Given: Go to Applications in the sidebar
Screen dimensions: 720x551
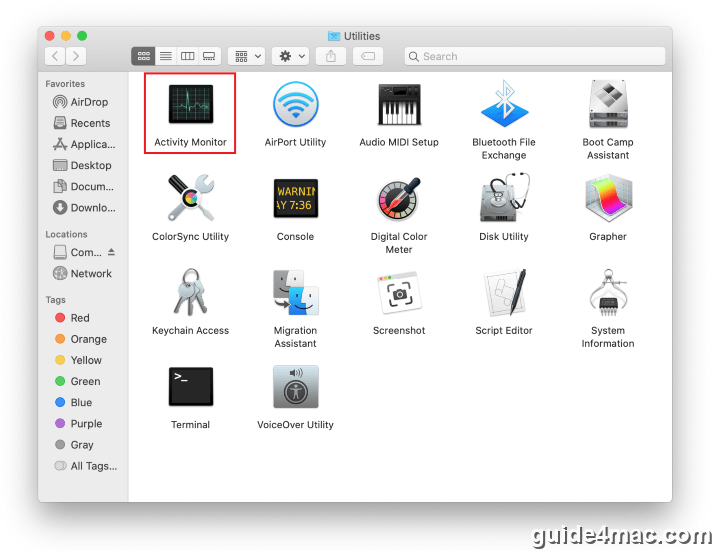Looking at the screenshot, I should click(x=84, y=144).
